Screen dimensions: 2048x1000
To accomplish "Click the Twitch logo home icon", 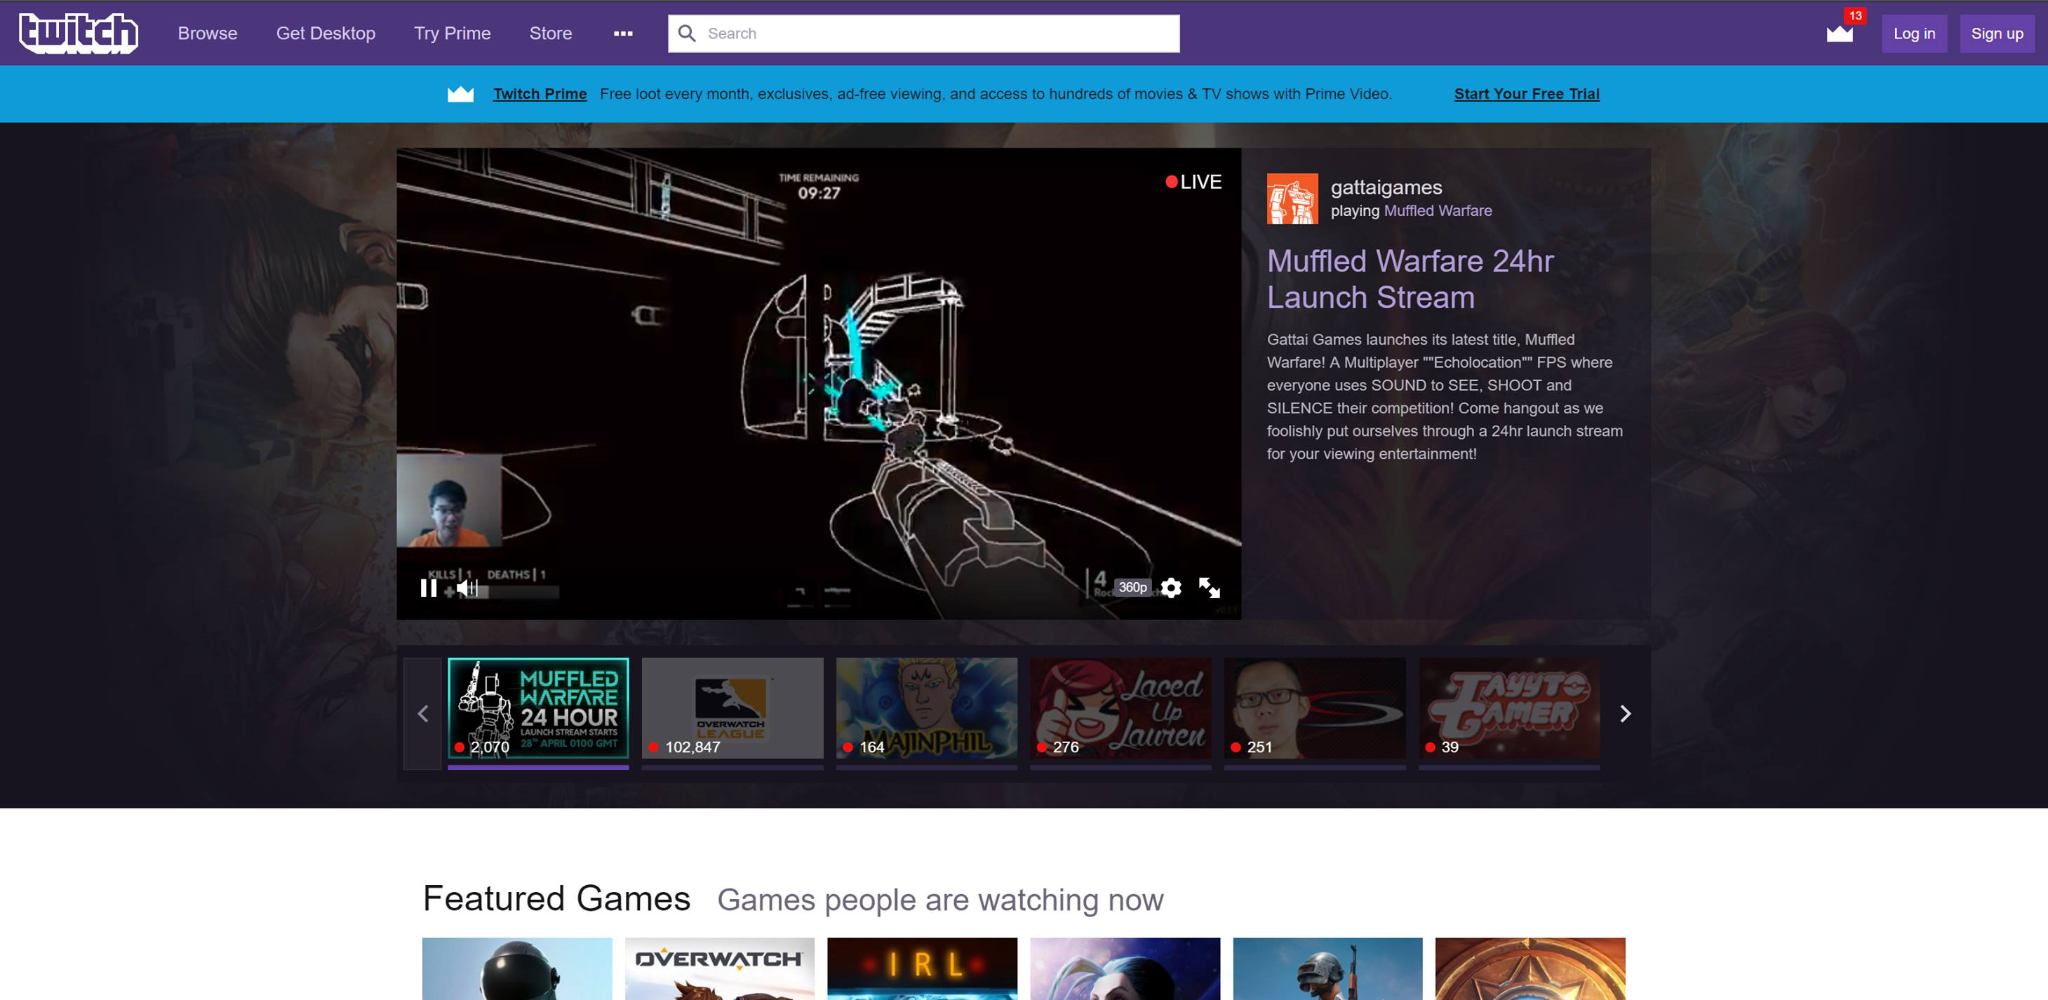I will coord(78,33).
